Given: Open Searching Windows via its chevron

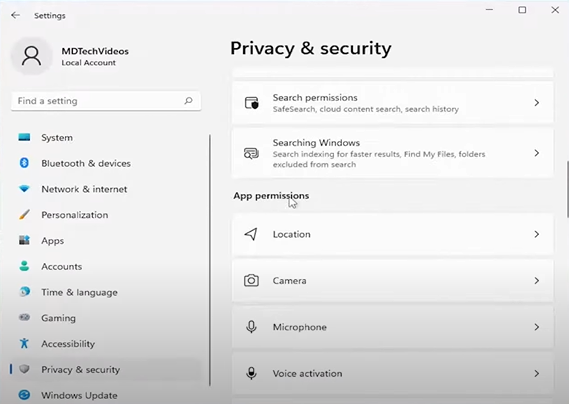Looking at the screenshot, I should (x=537, y=153).
